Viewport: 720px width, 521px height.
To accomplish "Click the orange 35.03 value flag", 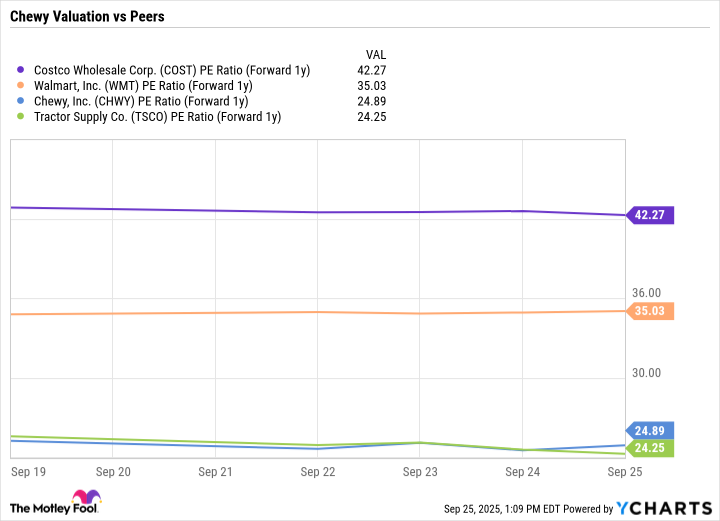I will point(649,311).
